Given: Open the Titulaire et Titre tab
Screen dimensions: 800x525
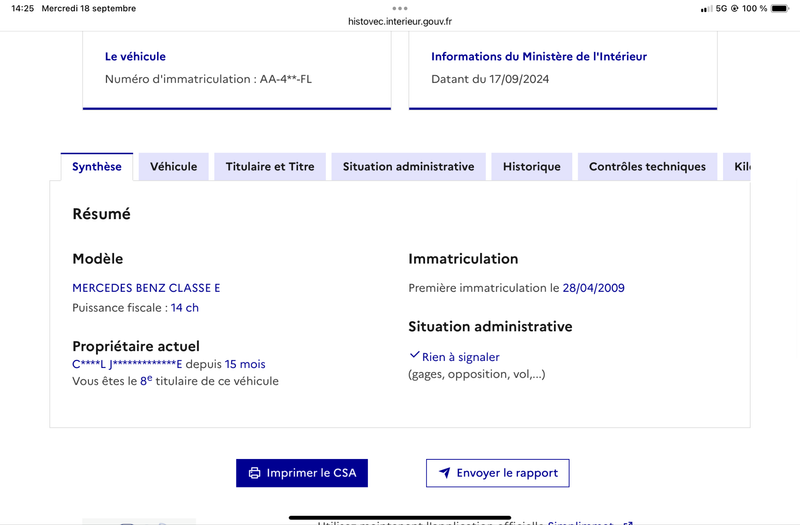Looking at the screenshot, I should tap(270, 167).
